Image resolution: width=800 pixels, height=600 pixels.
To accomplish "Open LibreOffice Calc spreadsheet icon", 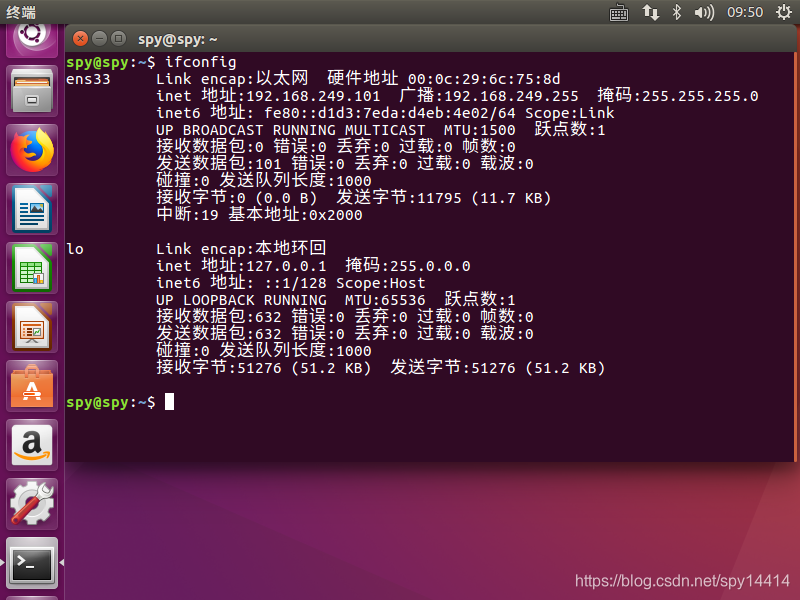I will click(x=32, y=268).
